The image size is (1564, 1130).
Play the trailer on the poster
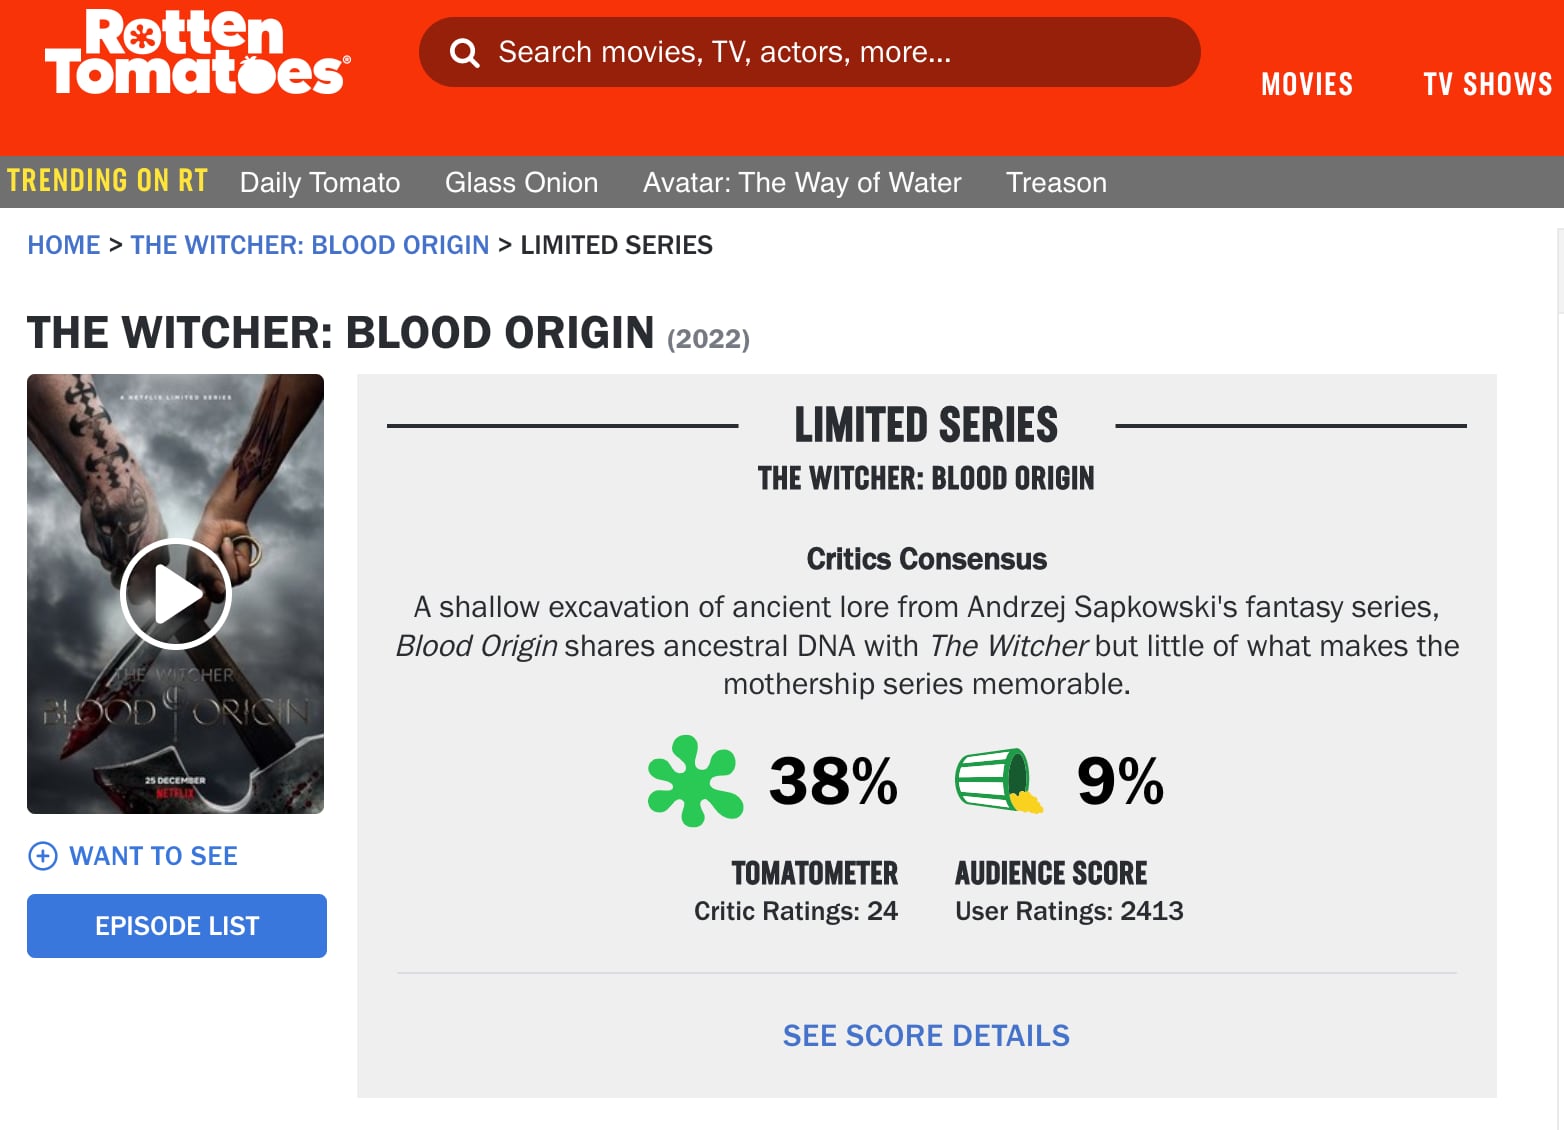pos(176,595)
